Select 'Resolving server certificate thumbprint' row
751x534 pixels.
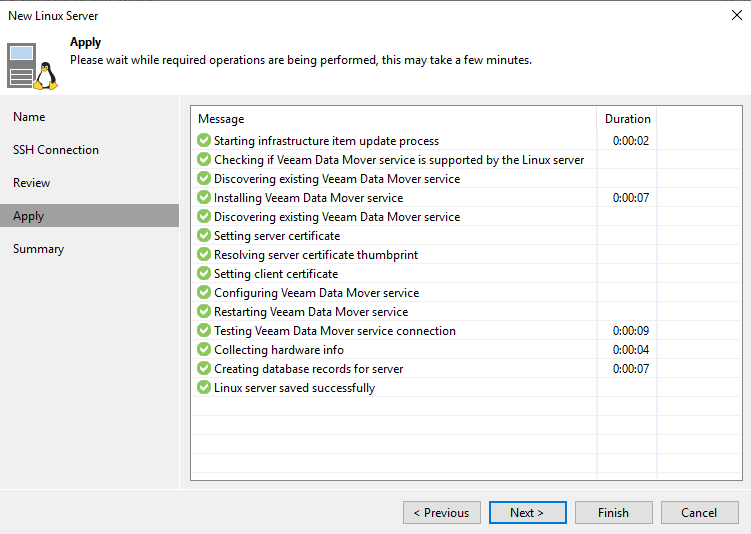pyautogui.click(x=467, y=254)
